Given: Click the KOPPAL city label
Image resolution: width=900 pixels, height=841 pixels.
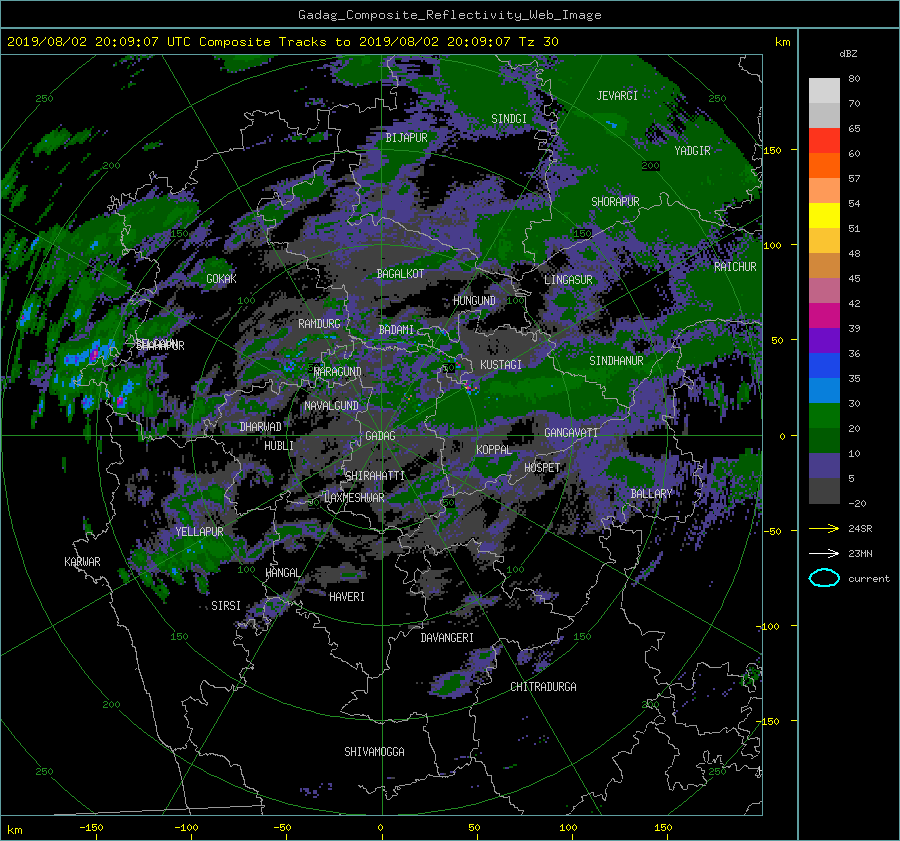Looking at the screenshot, I should pos(494,450).
